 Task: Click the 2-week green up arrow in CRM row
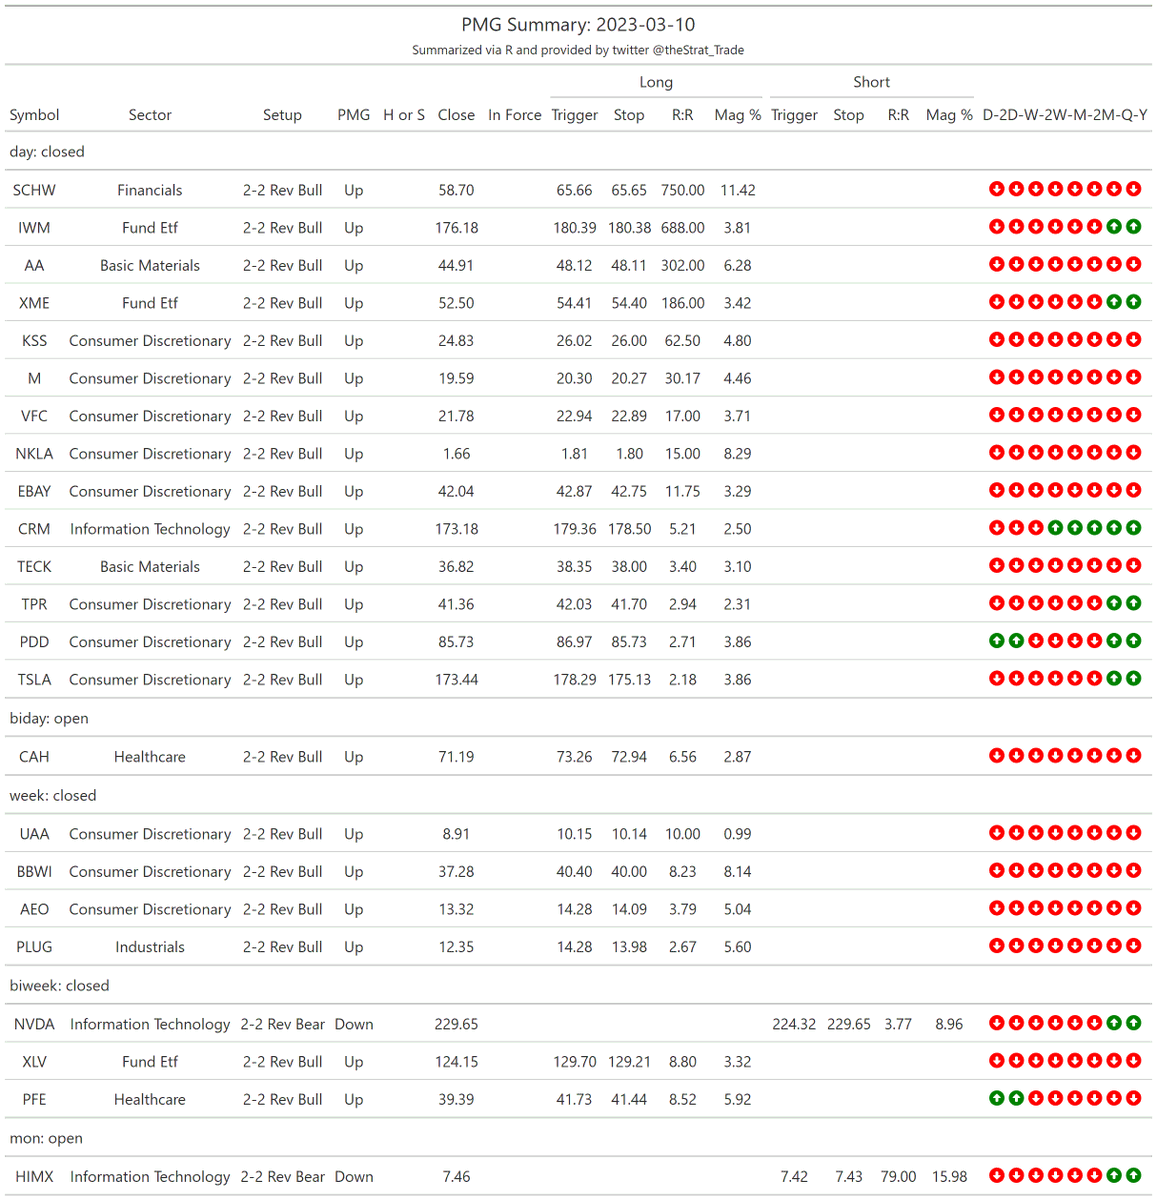1055,528
